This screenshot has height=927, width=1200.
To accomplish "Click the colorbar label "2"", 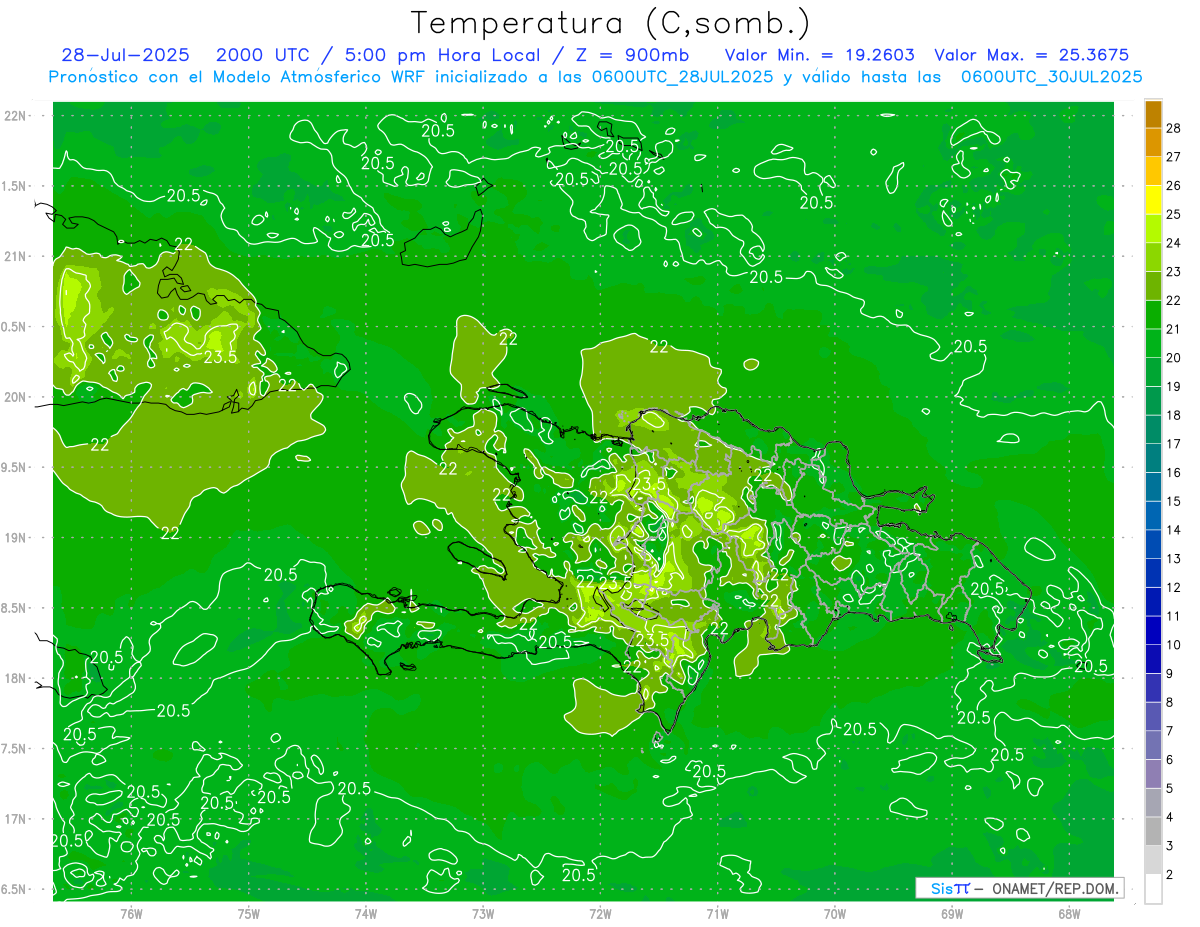I will click(x=1171, y=875).
